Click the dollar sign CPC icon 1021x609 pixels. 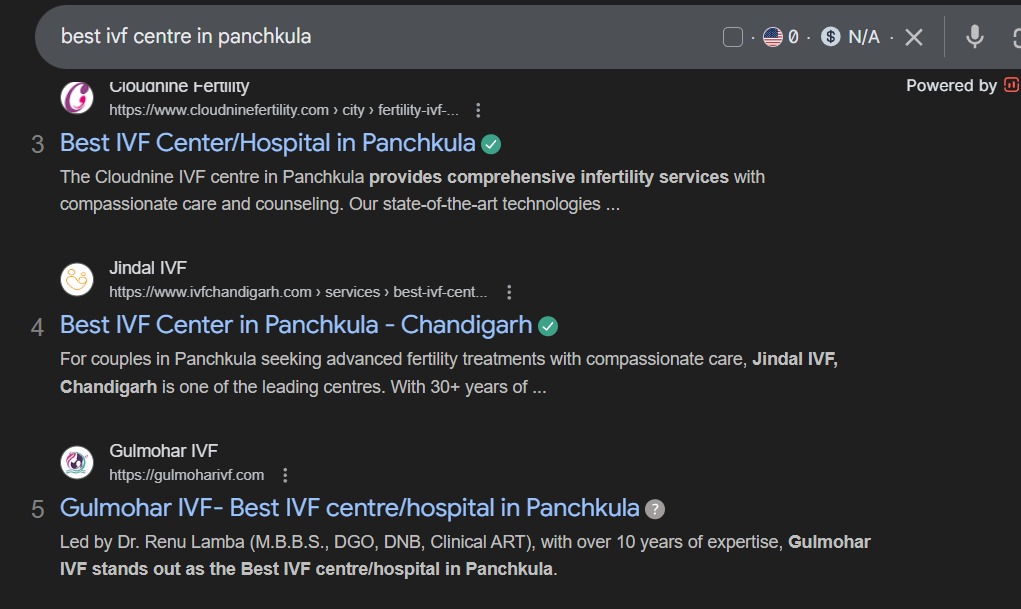pyautogui.click(x=830, y=37)
